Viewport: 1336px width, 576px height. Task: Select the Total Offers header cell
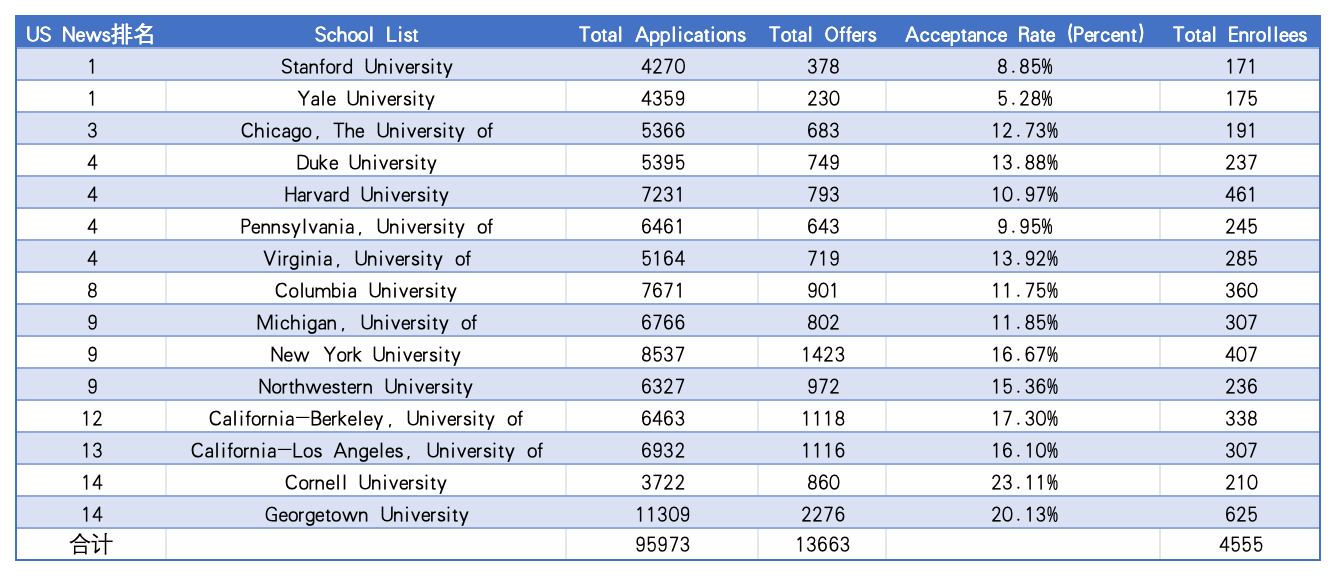pyautogui.click(x=822, y=35)
